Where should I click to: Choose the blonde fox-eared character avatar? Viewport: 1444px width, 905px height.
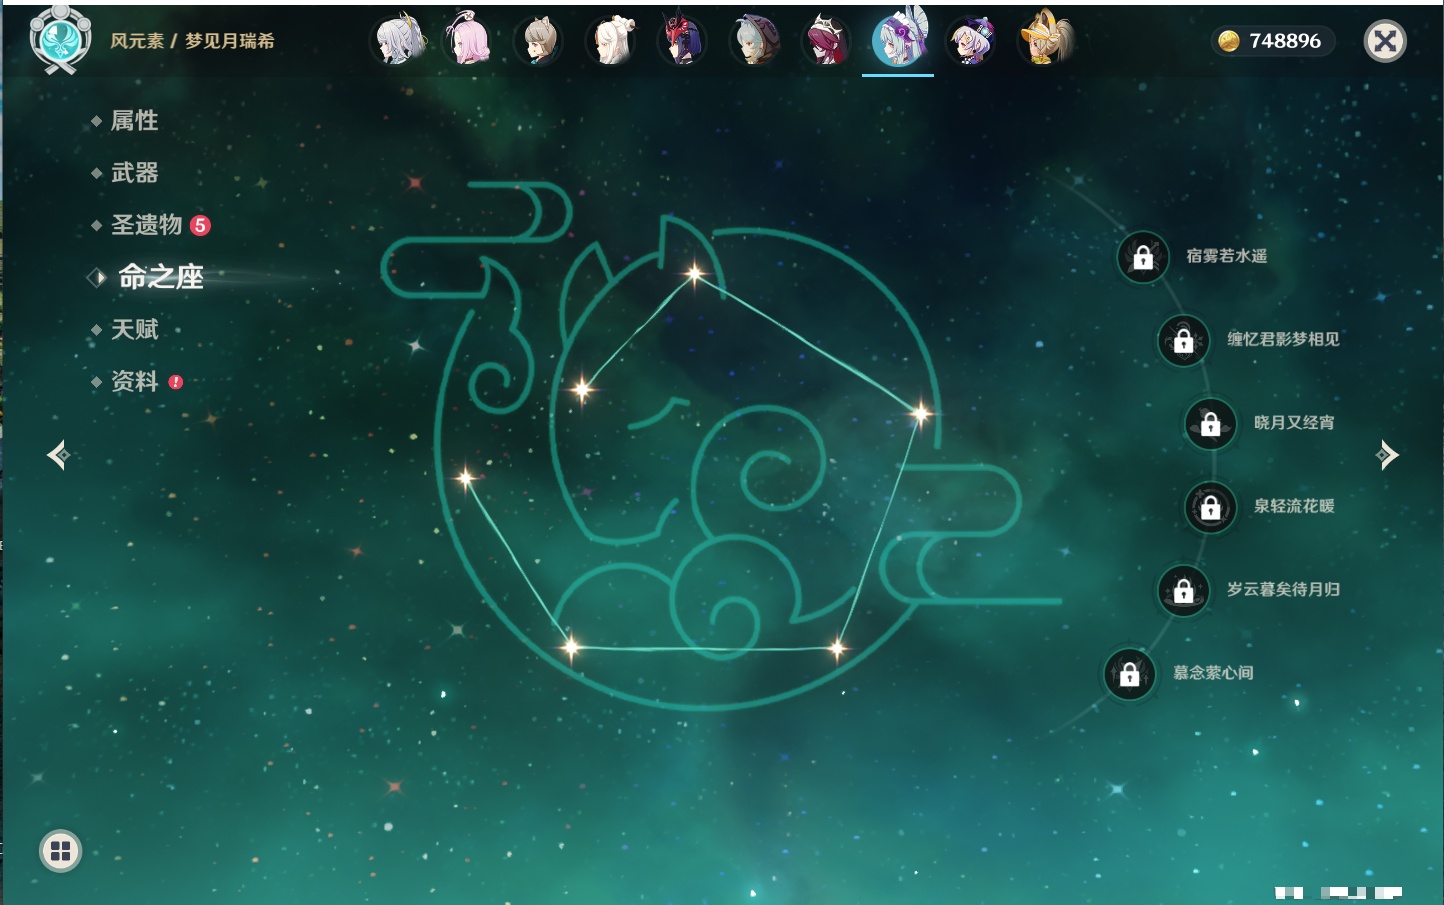point(1044,41)
